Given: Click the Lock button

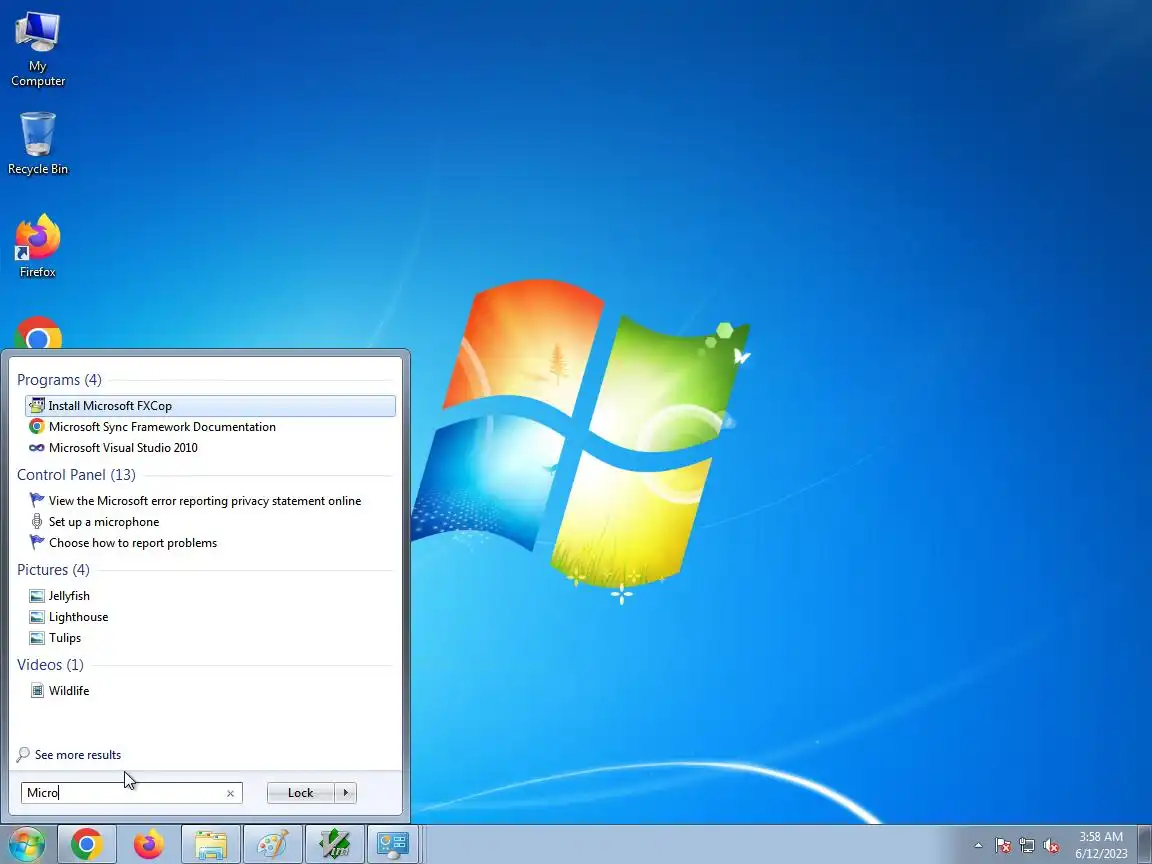Looking at the screenshot, I should click(300, 793).
